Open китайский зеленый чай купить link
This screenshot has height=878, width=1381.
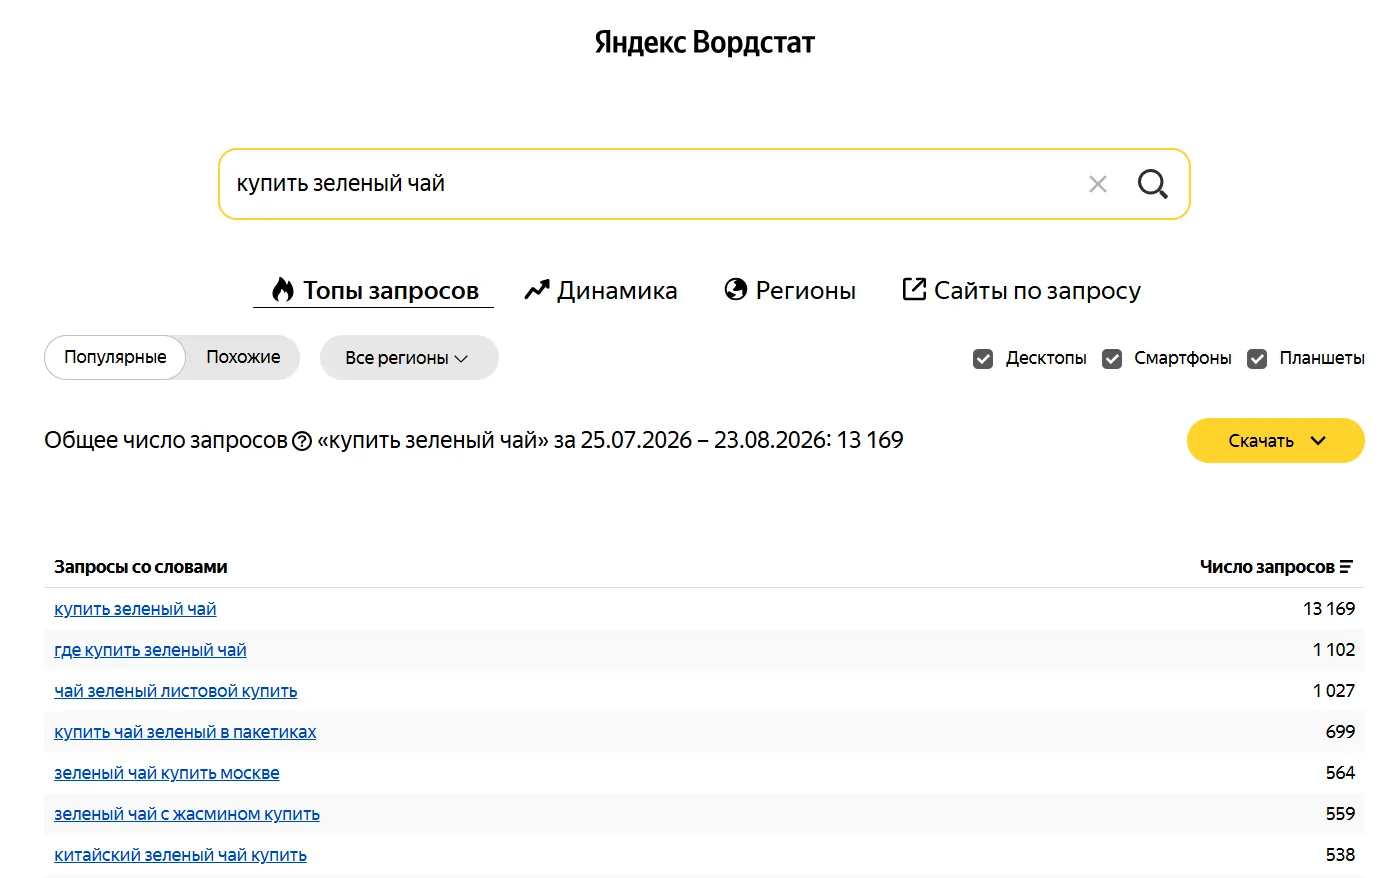pos(180,855)
